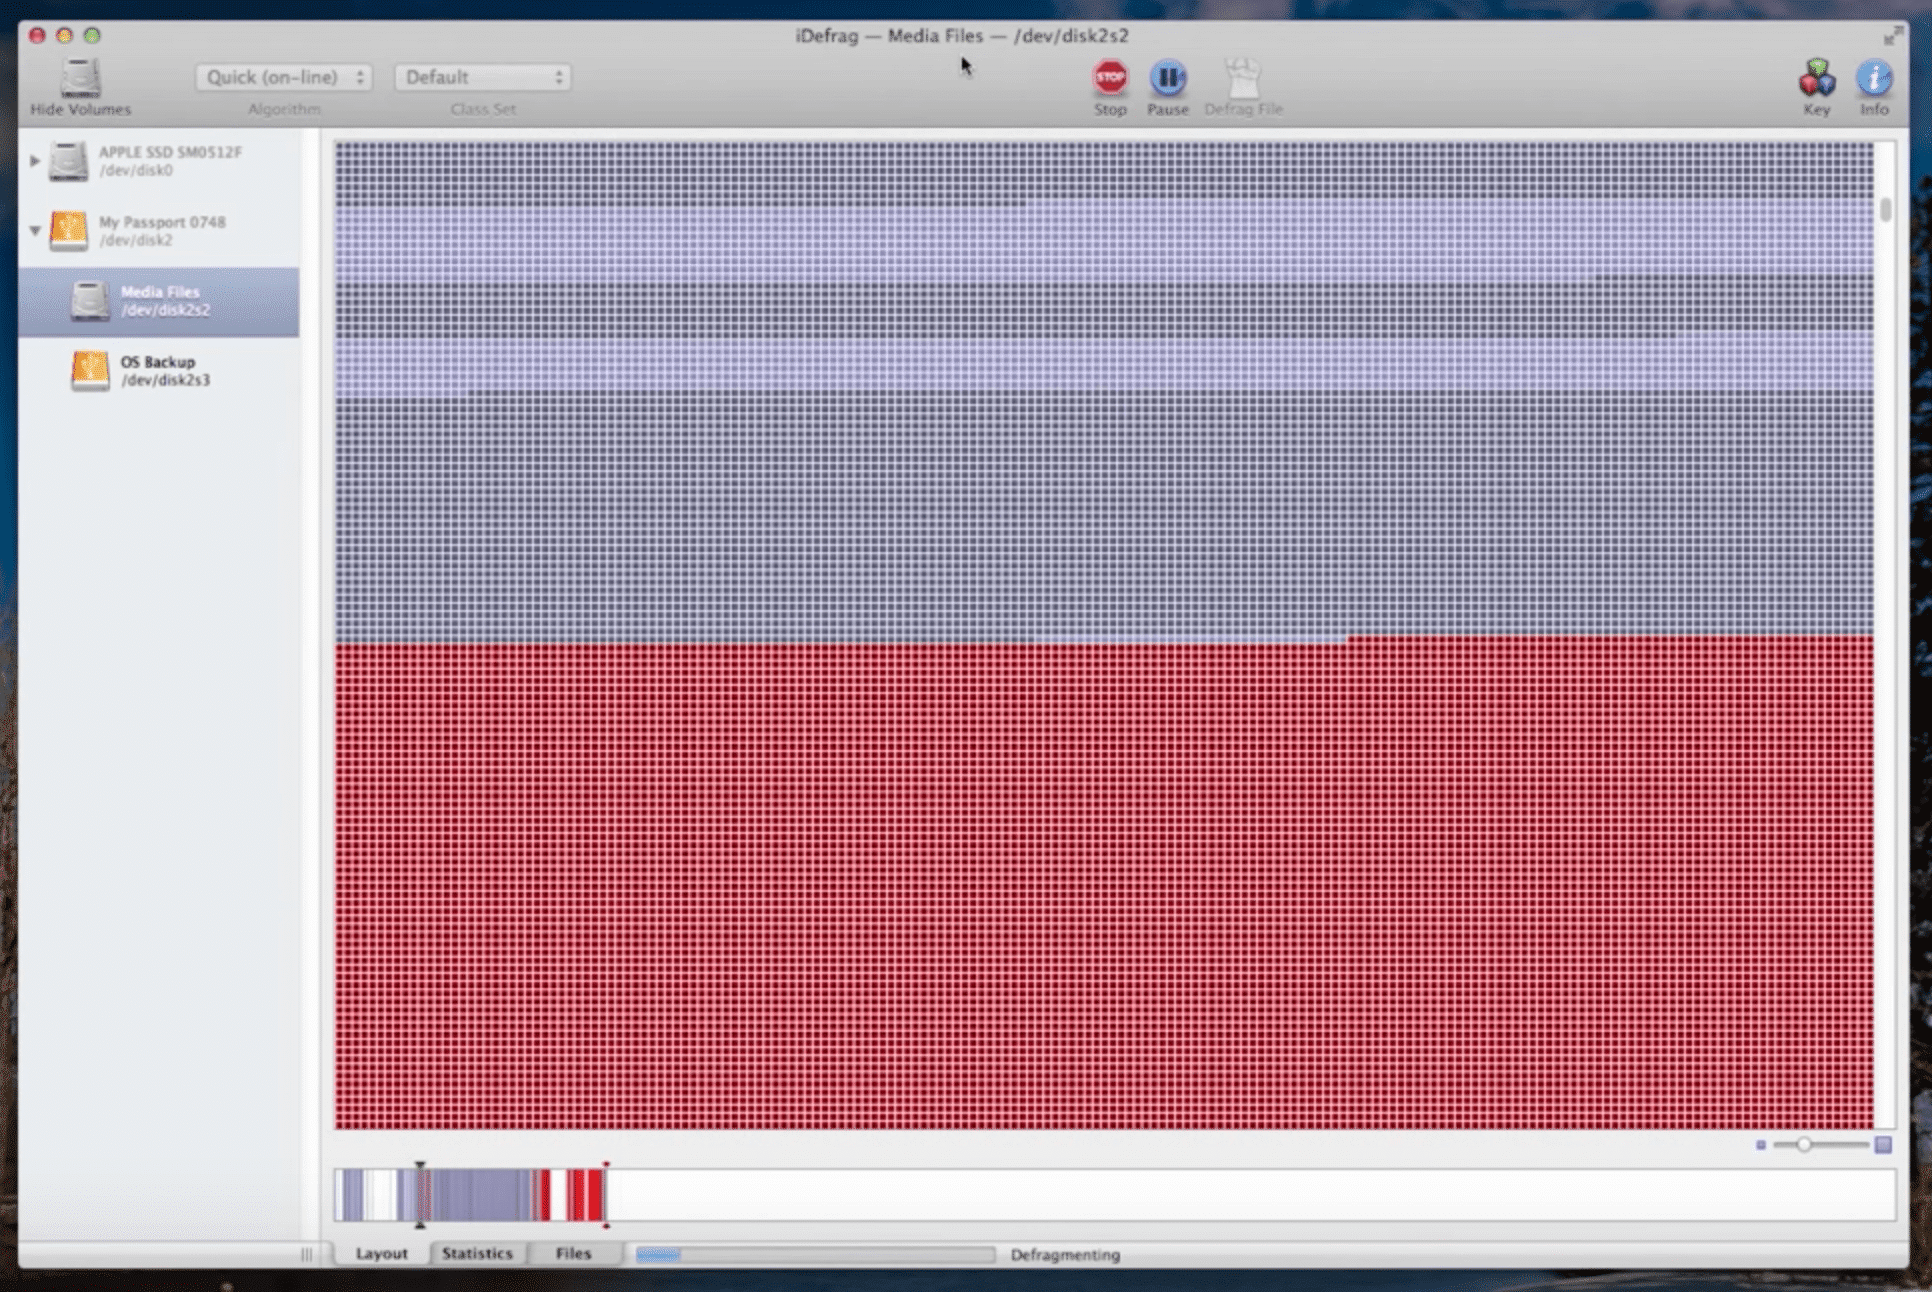Open the Default class set dropdown

point(482,77)
